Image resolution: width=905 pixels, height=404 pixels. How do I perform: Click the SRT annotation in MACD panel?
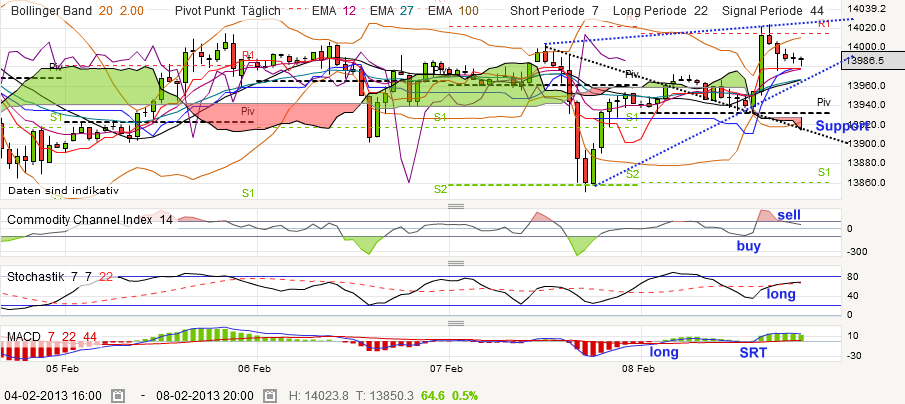coord(754,352)
